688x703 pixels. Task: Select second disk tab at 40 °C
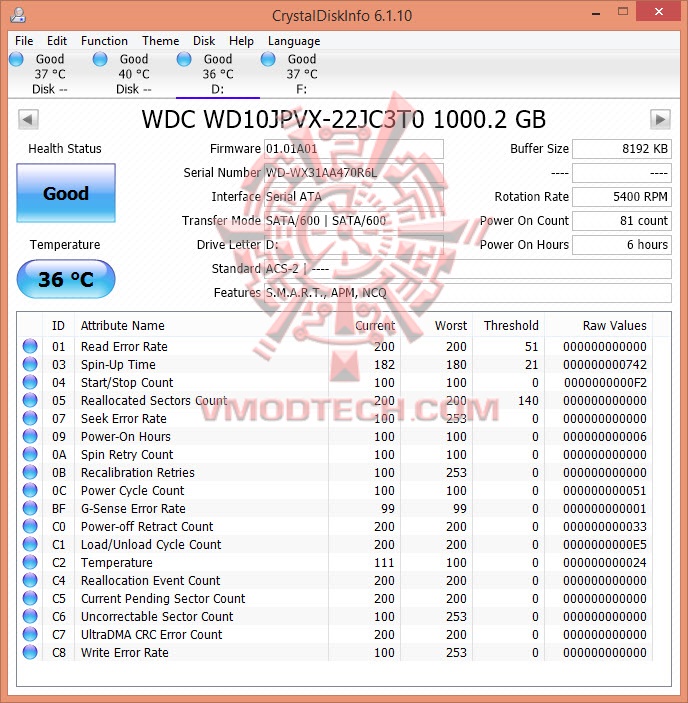coord(134,74)
